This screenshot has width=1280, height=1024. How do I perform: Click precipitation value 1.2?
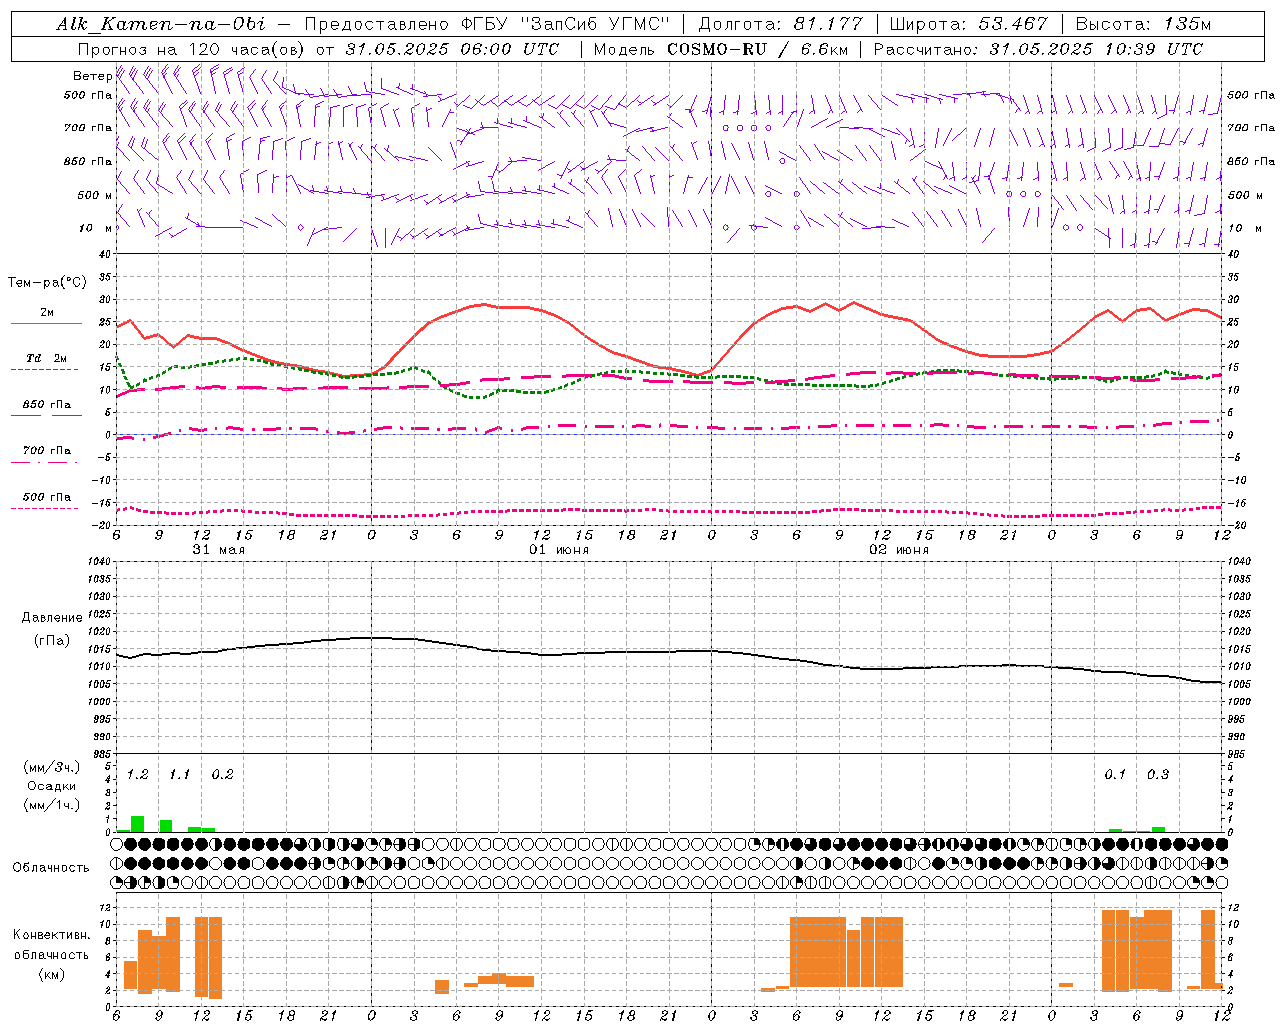point(137,775)
